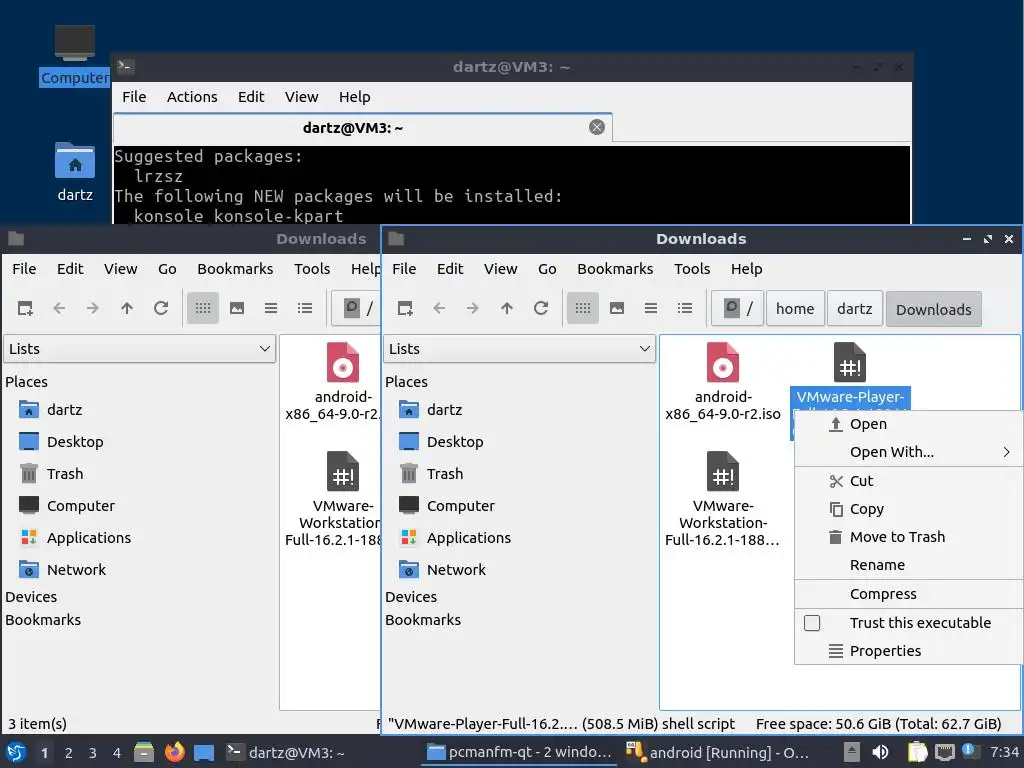Switch to compact view in right Downloads window
Viewport: 1024px width, 768px height.
click(x=650, y=308)
